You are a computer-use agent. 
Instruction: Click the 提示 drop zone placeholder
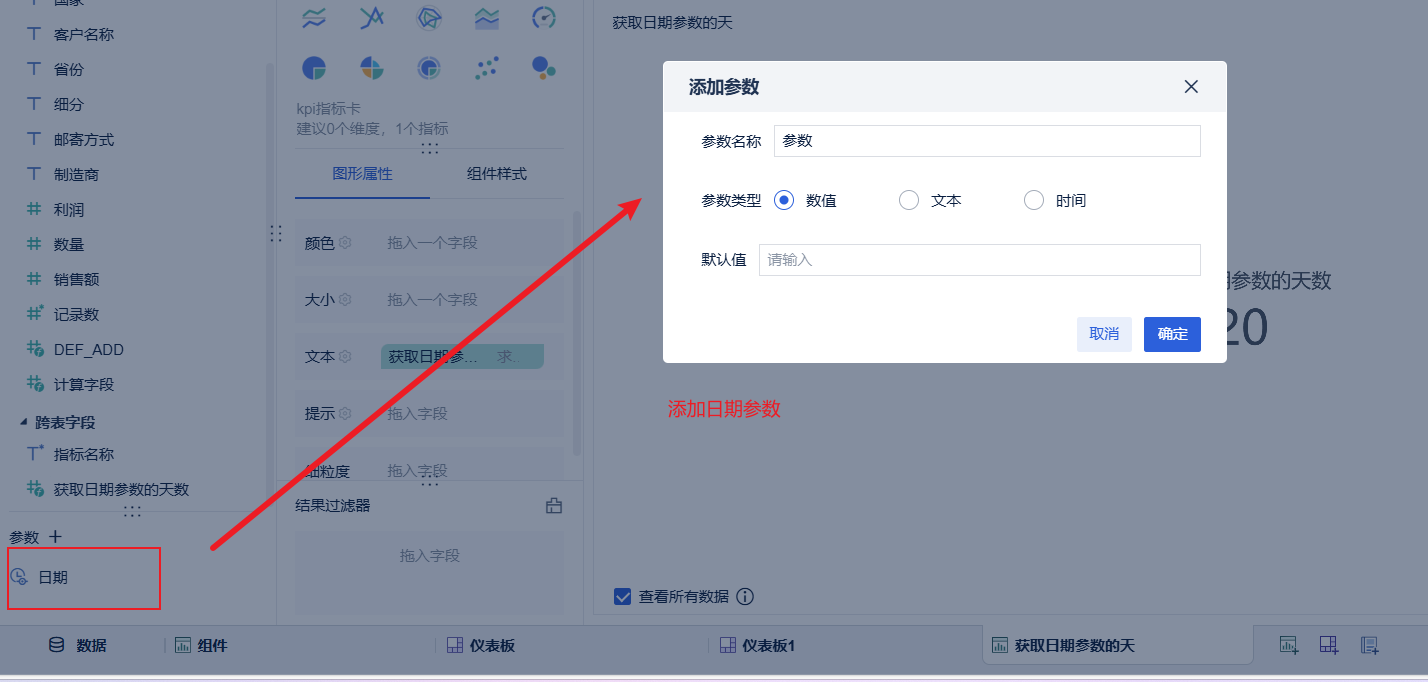[x=417, y=413]
